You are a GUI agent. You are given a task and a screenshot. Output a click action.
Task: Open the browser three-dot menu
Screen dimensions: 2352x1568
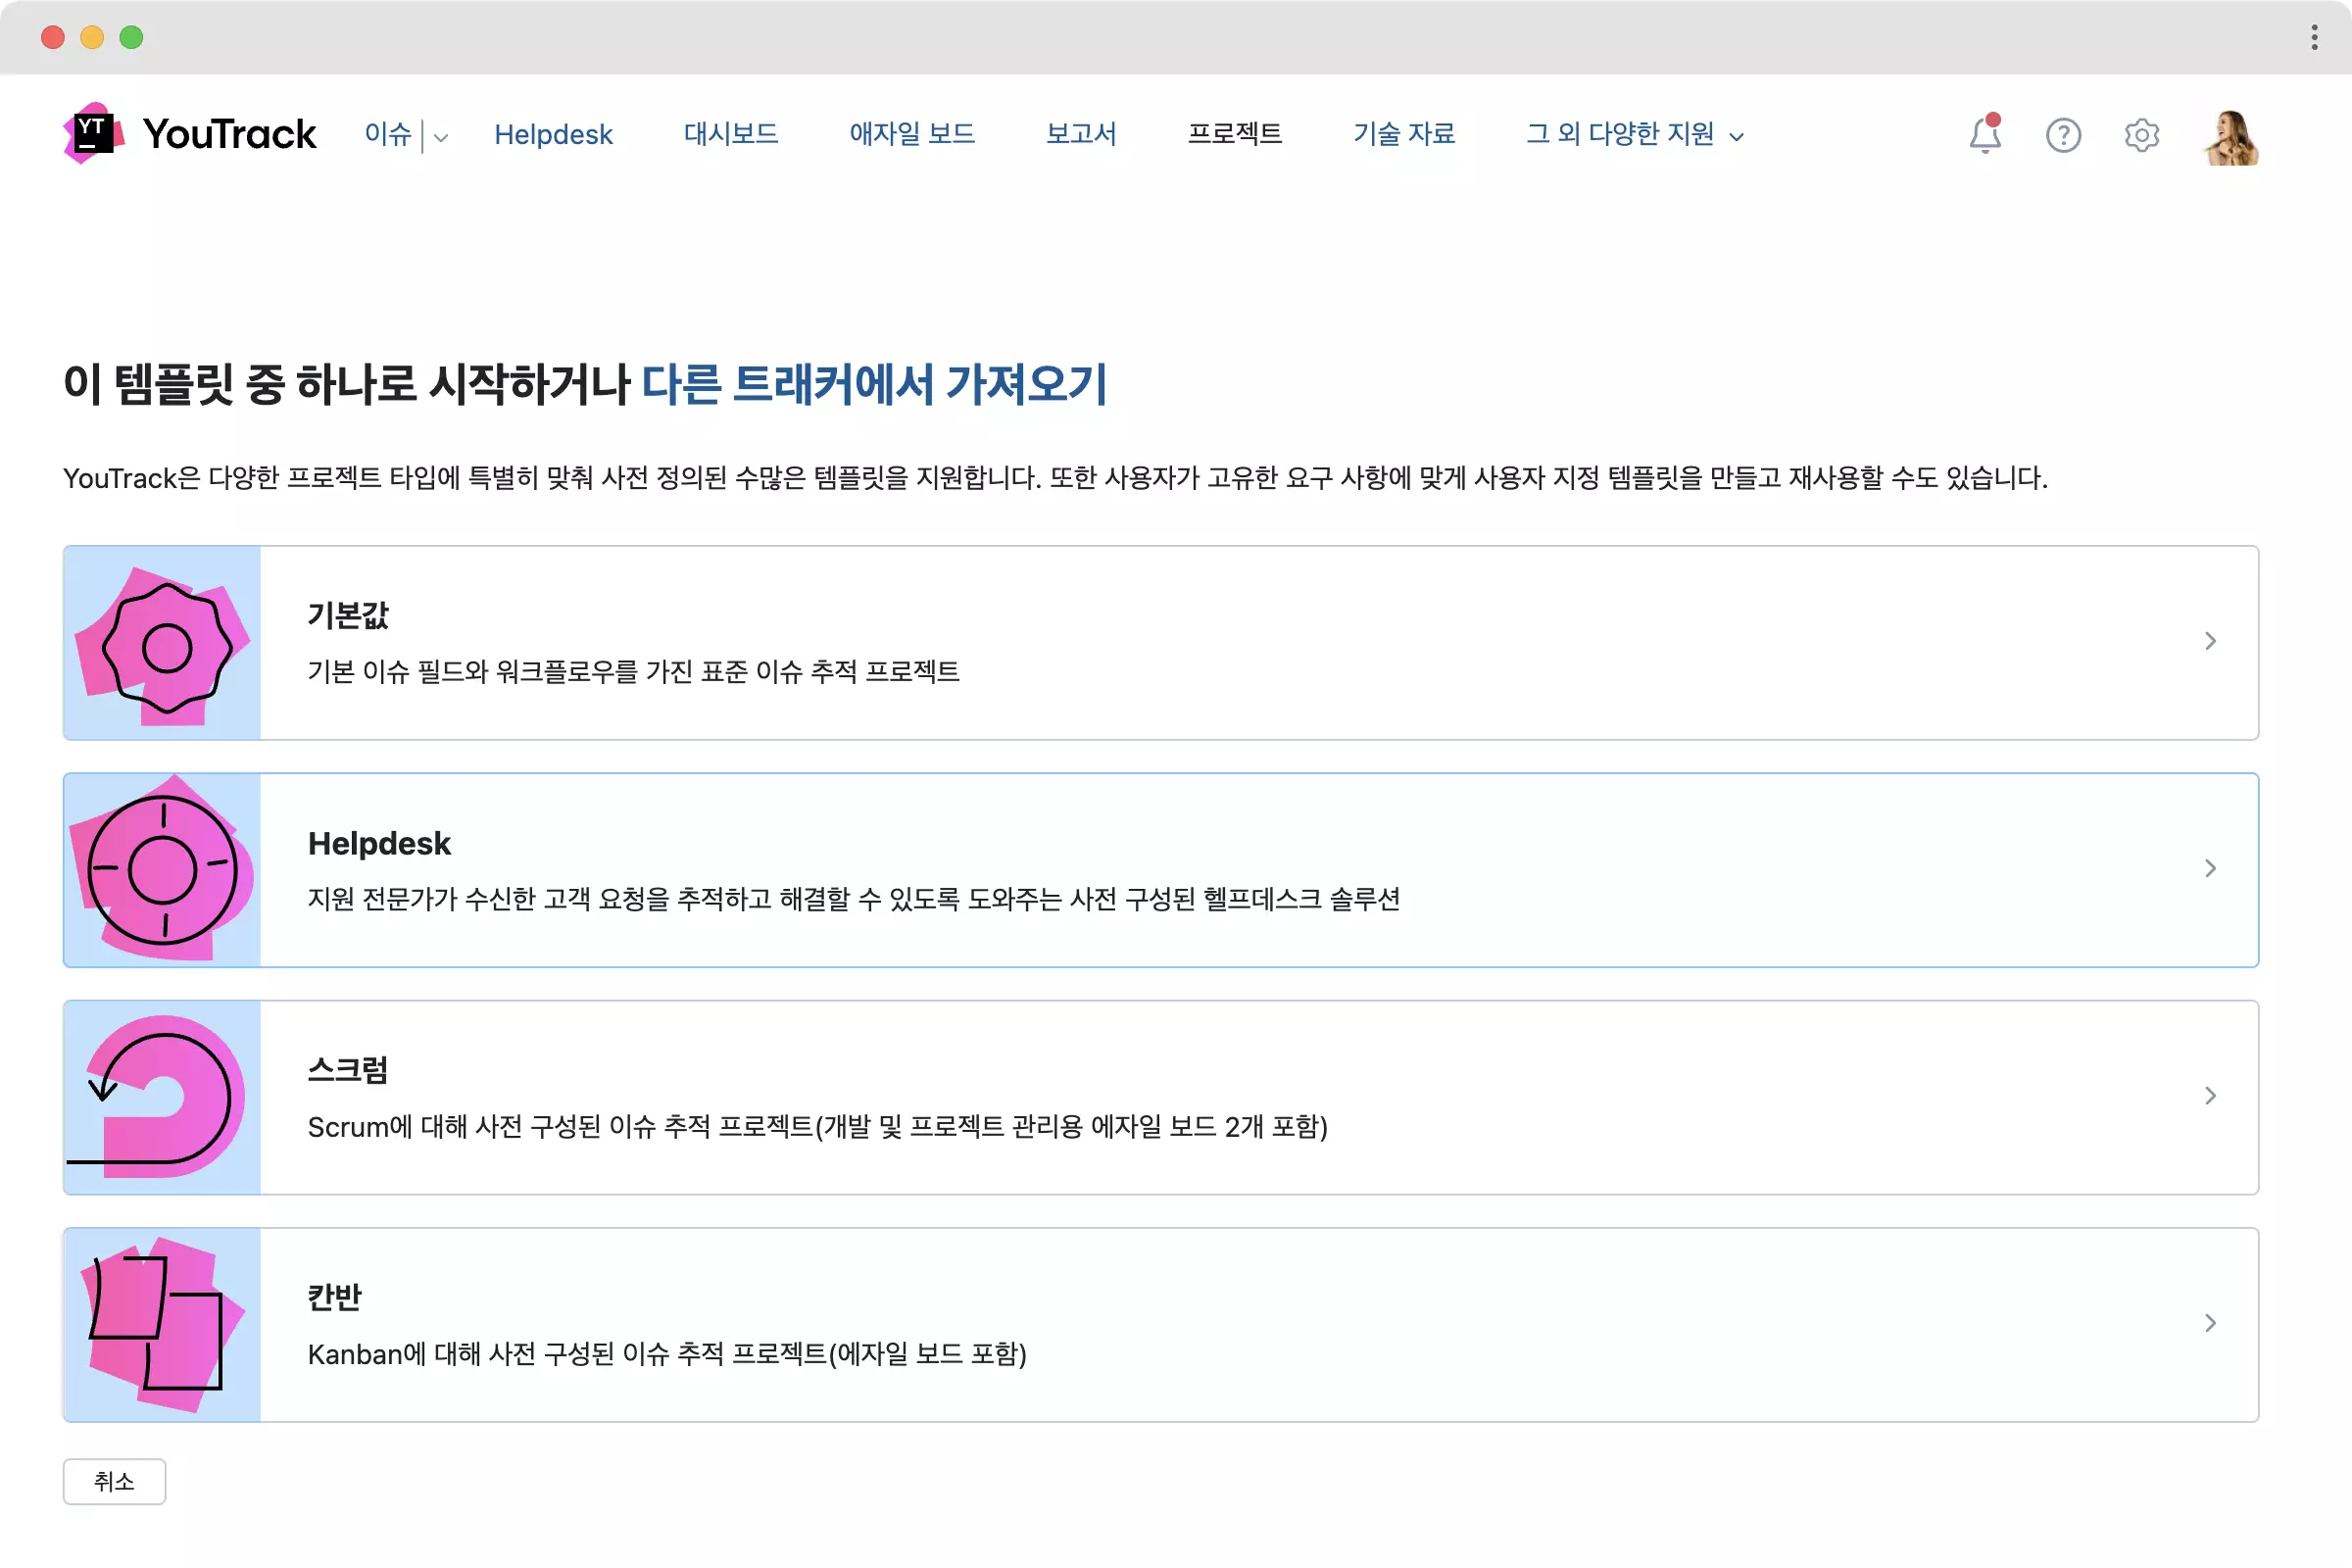pos(2314,37)
